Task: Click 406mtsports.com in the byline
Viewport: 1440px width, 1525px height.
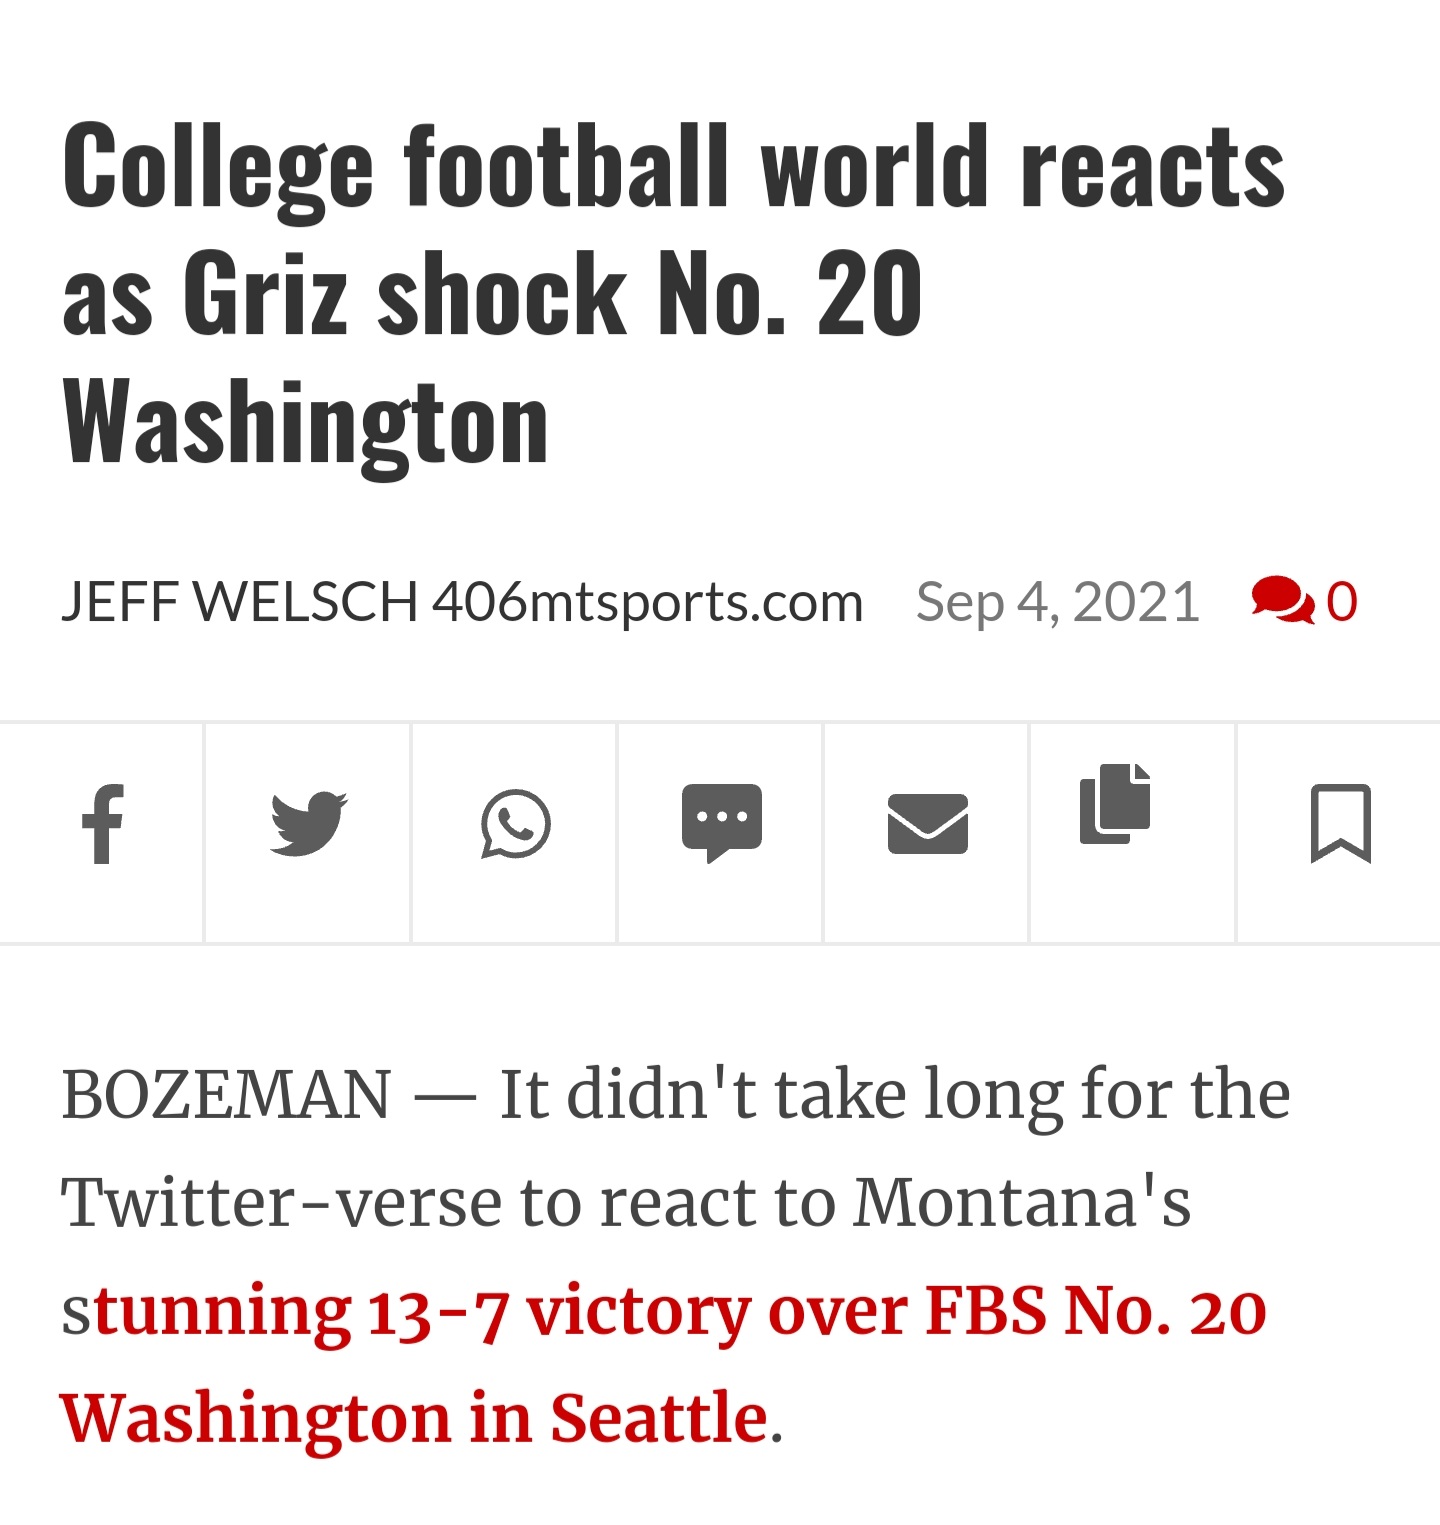Action: (x=647, y=602)
